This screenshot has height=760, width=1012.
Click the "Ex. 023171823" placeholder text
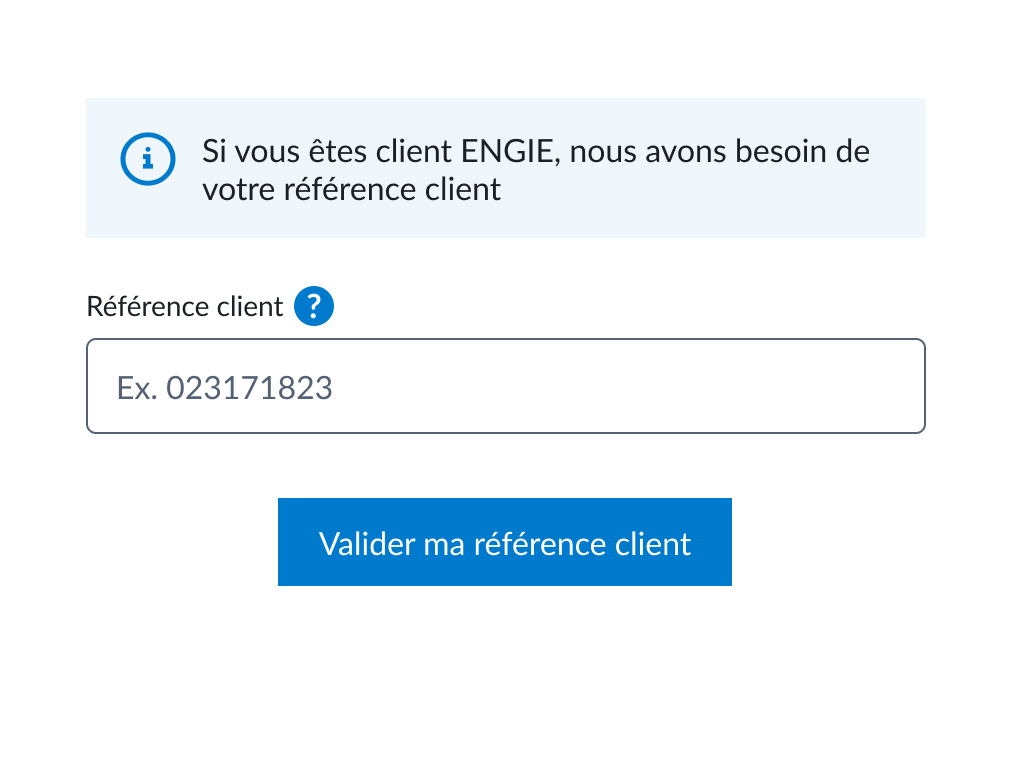point(225,387)
